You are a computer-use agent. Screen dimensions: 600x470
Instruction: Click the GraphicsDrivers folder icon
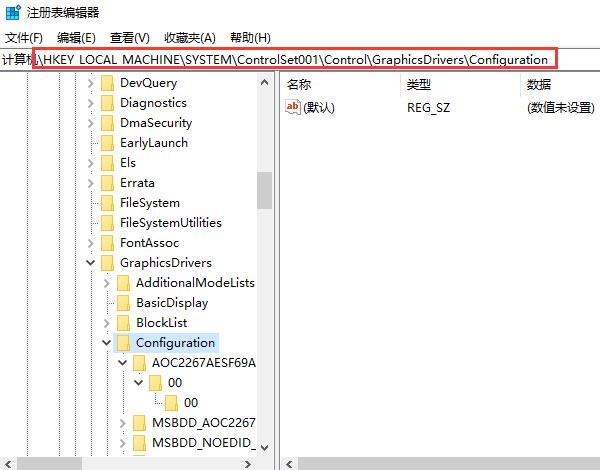tap(108, 263)
